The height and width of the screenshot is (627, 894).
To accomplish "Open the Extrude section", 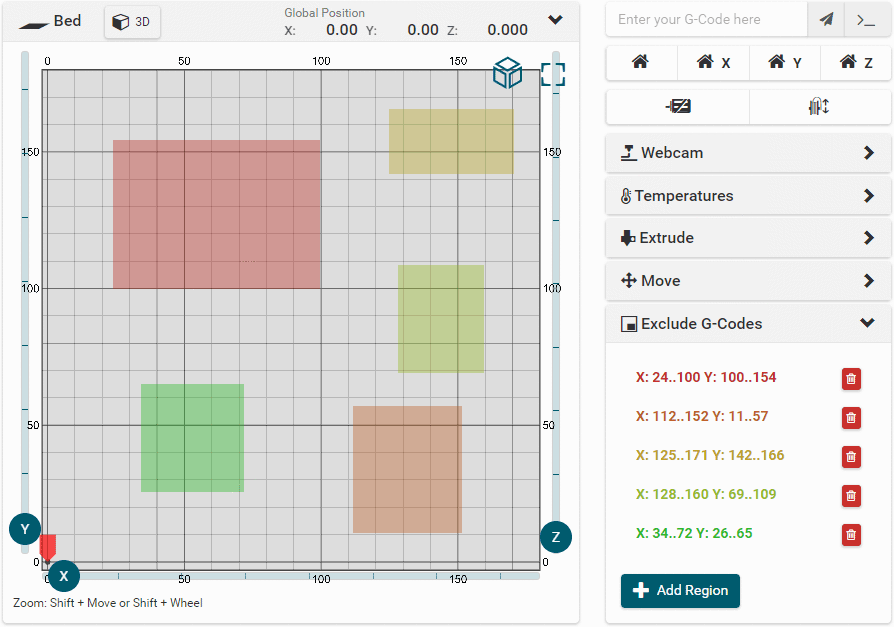I will tap(748, 238).
